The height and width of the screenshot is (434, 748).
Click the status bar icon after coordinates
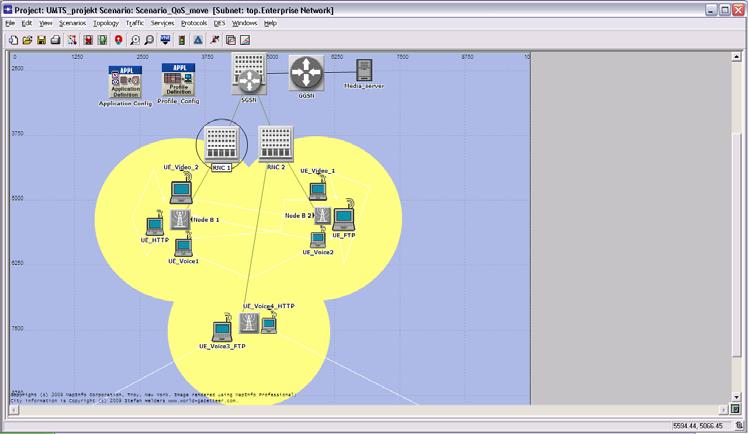click(739, 425)
